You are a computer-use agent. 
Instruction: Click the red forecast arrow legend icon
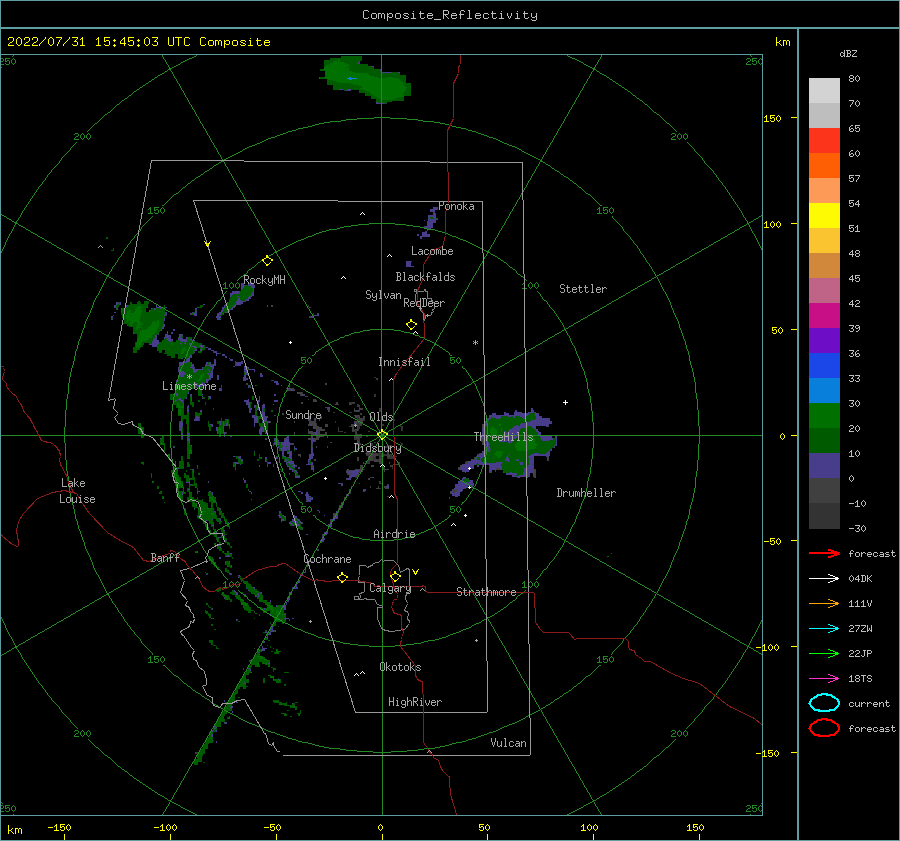(x=824, y=553)
